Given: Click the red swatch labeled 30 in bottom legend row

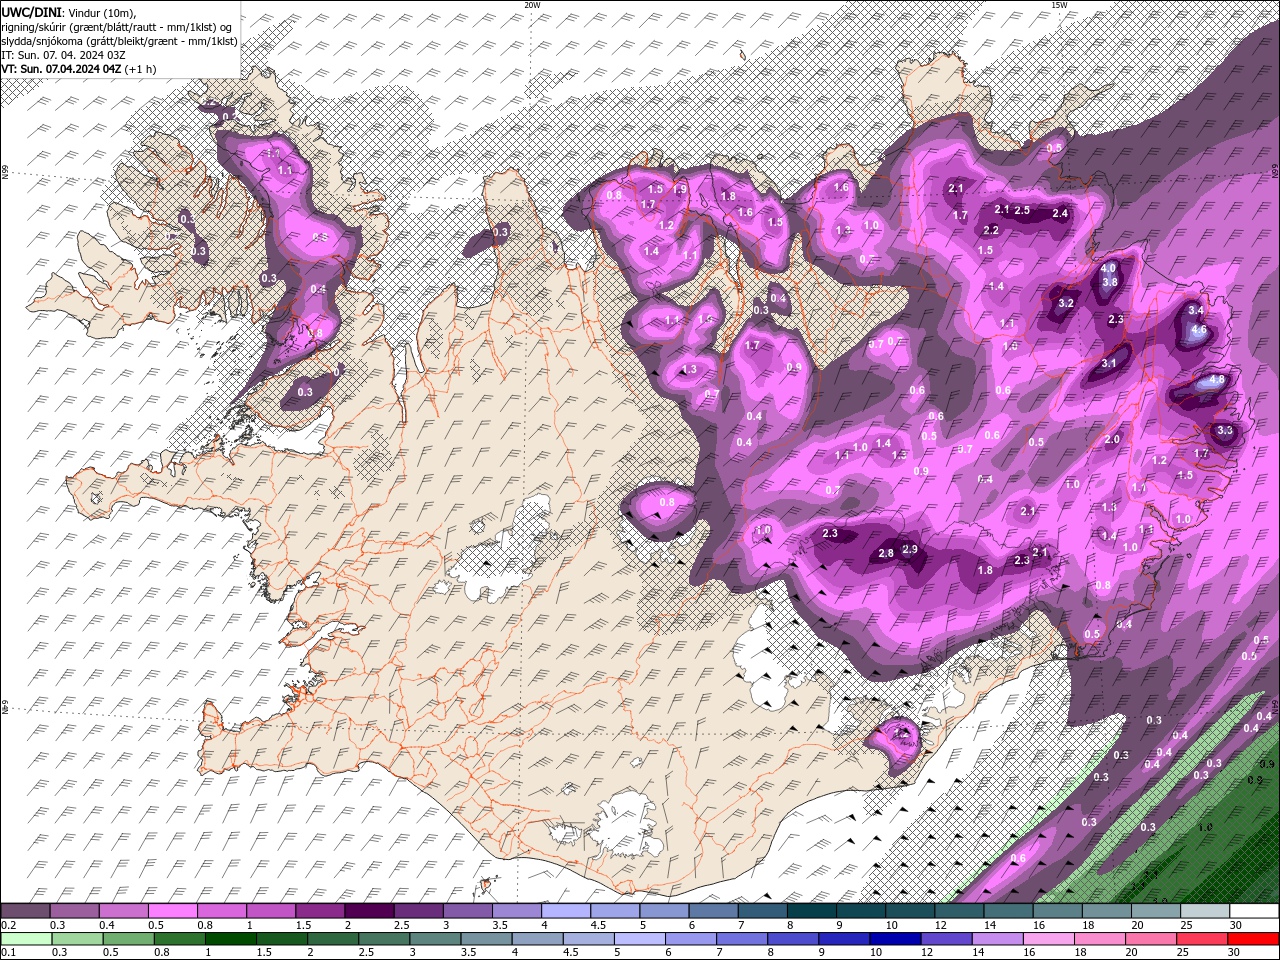Looking at the screenshot, I should tap(1254, 939).
